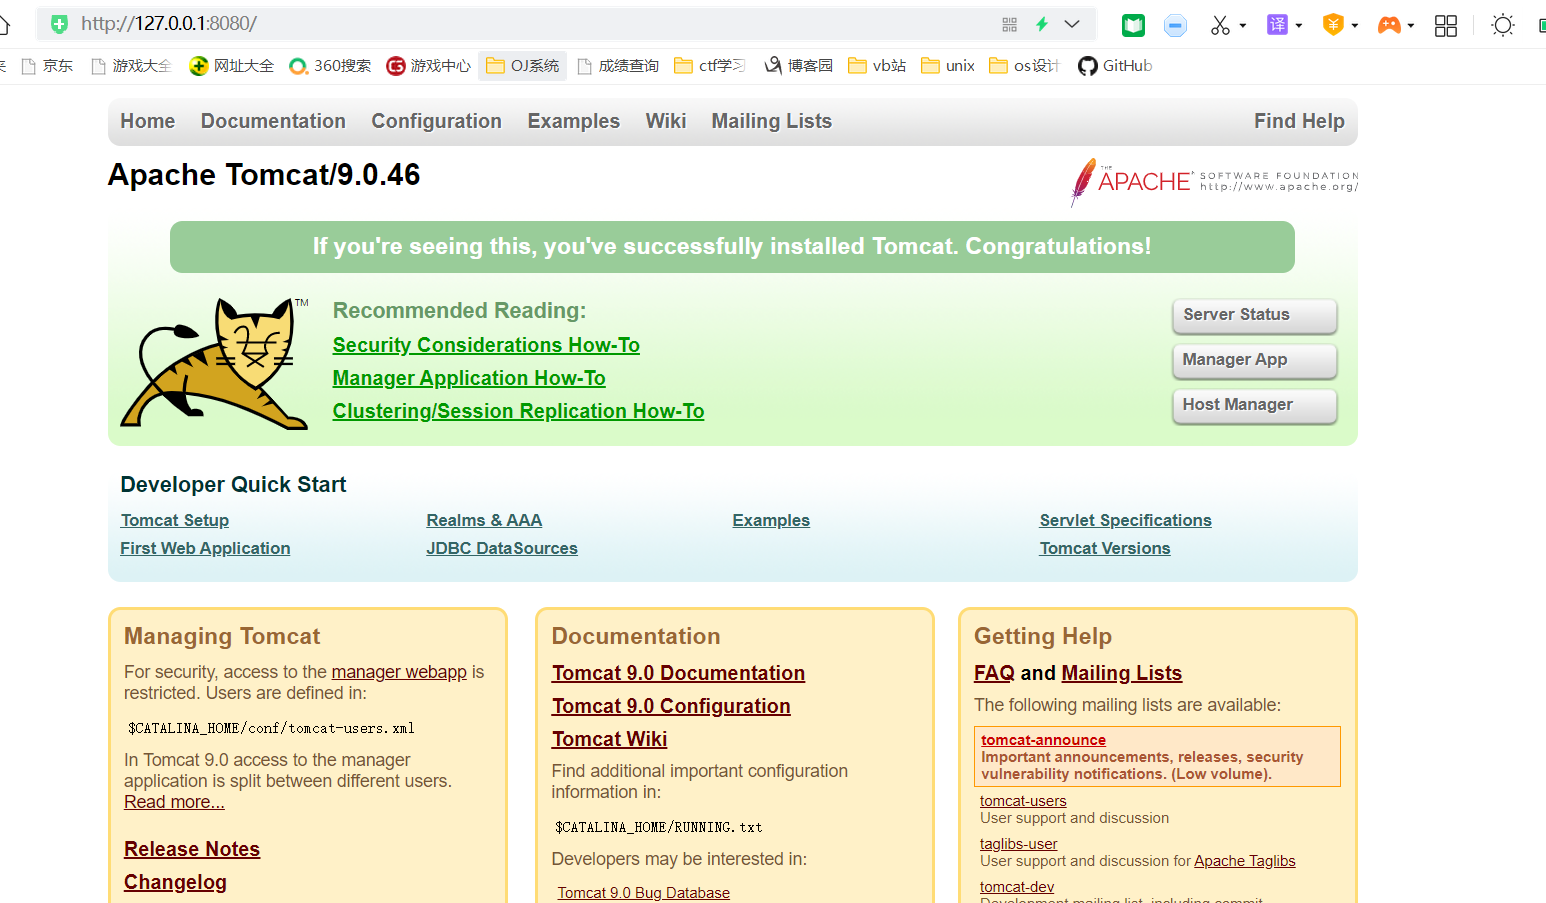Open the Tomcat 9.0 Configuration link
The image size is (1546, 903).
tap(671, 706)
